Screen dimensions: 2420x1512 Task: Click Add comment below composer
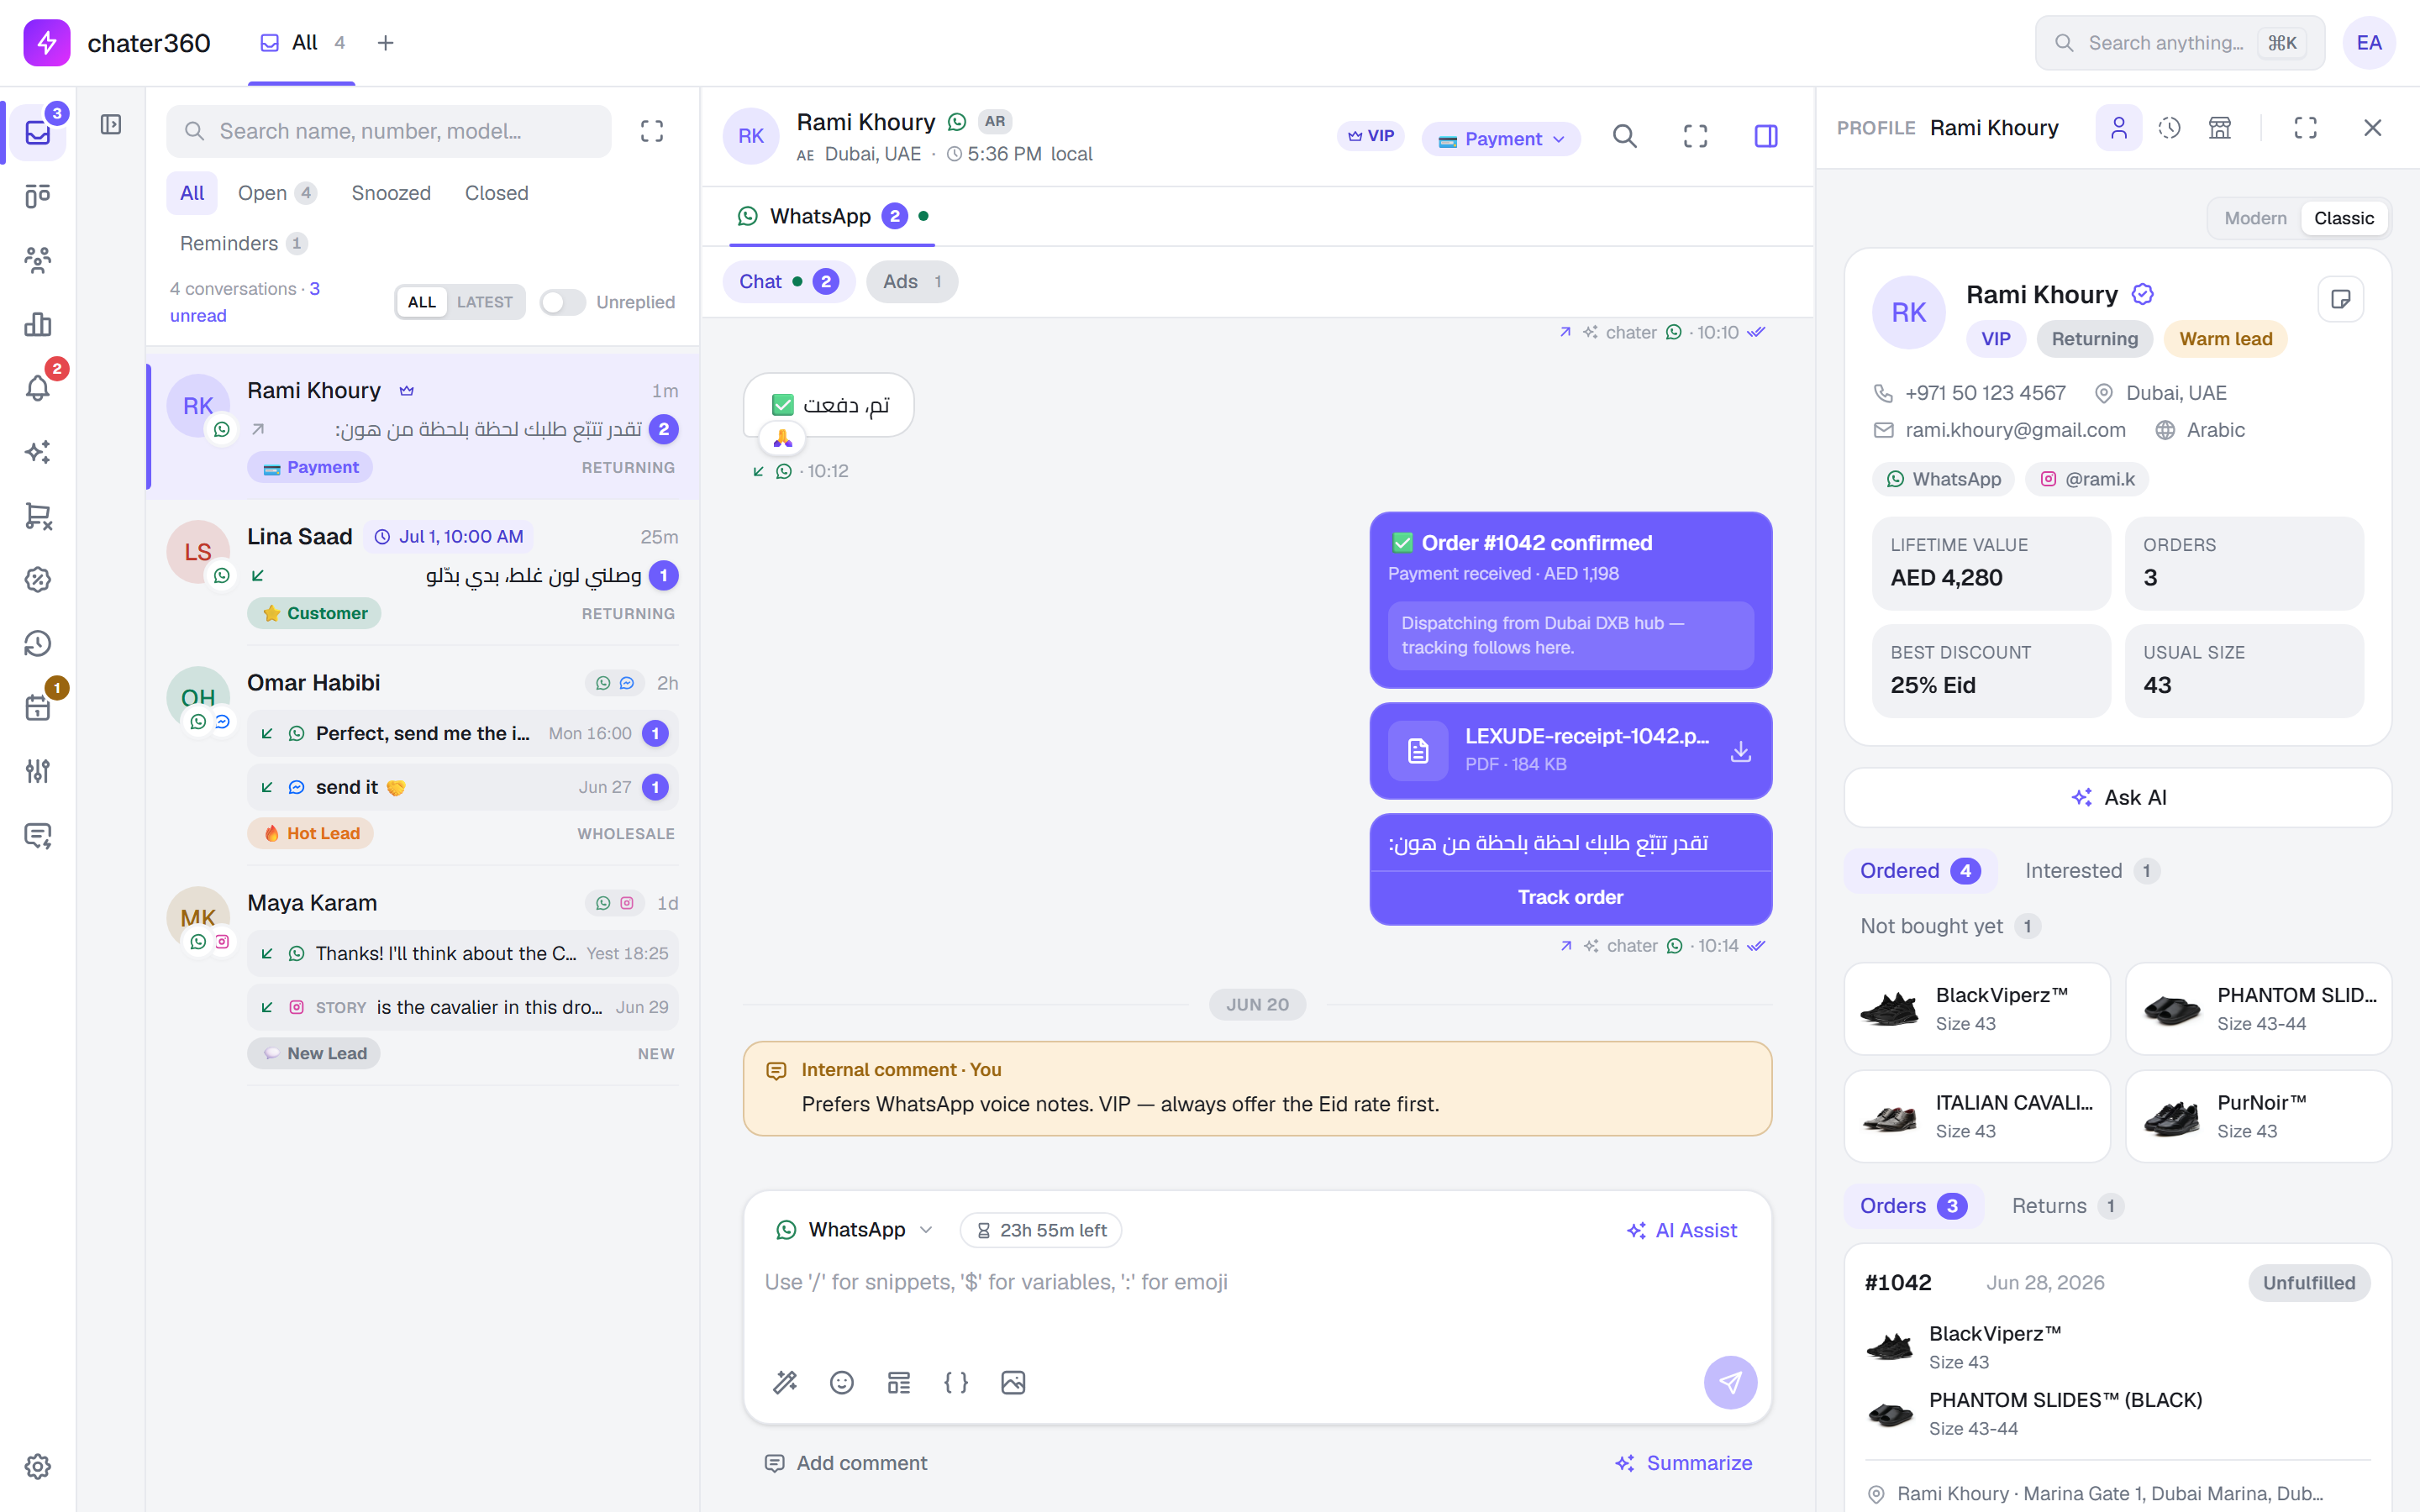click(x=846, y=1463)
